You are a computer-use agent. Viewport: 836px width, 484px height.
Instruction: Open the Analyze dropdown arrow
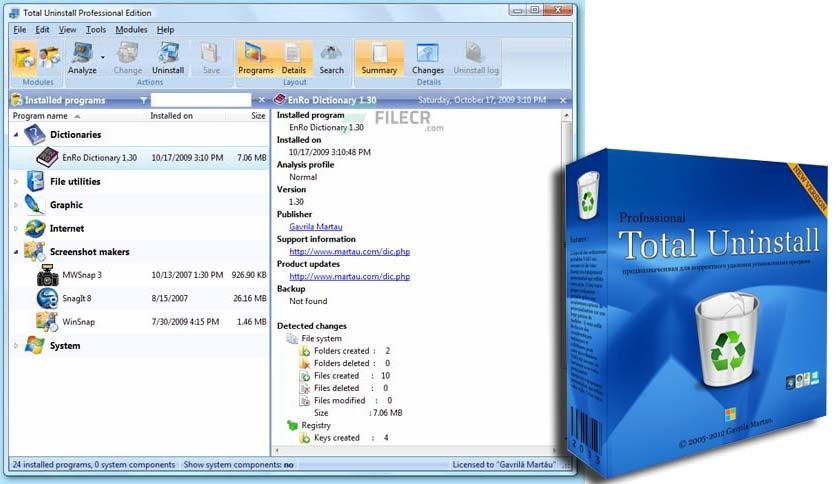click(x=103, y=57)
